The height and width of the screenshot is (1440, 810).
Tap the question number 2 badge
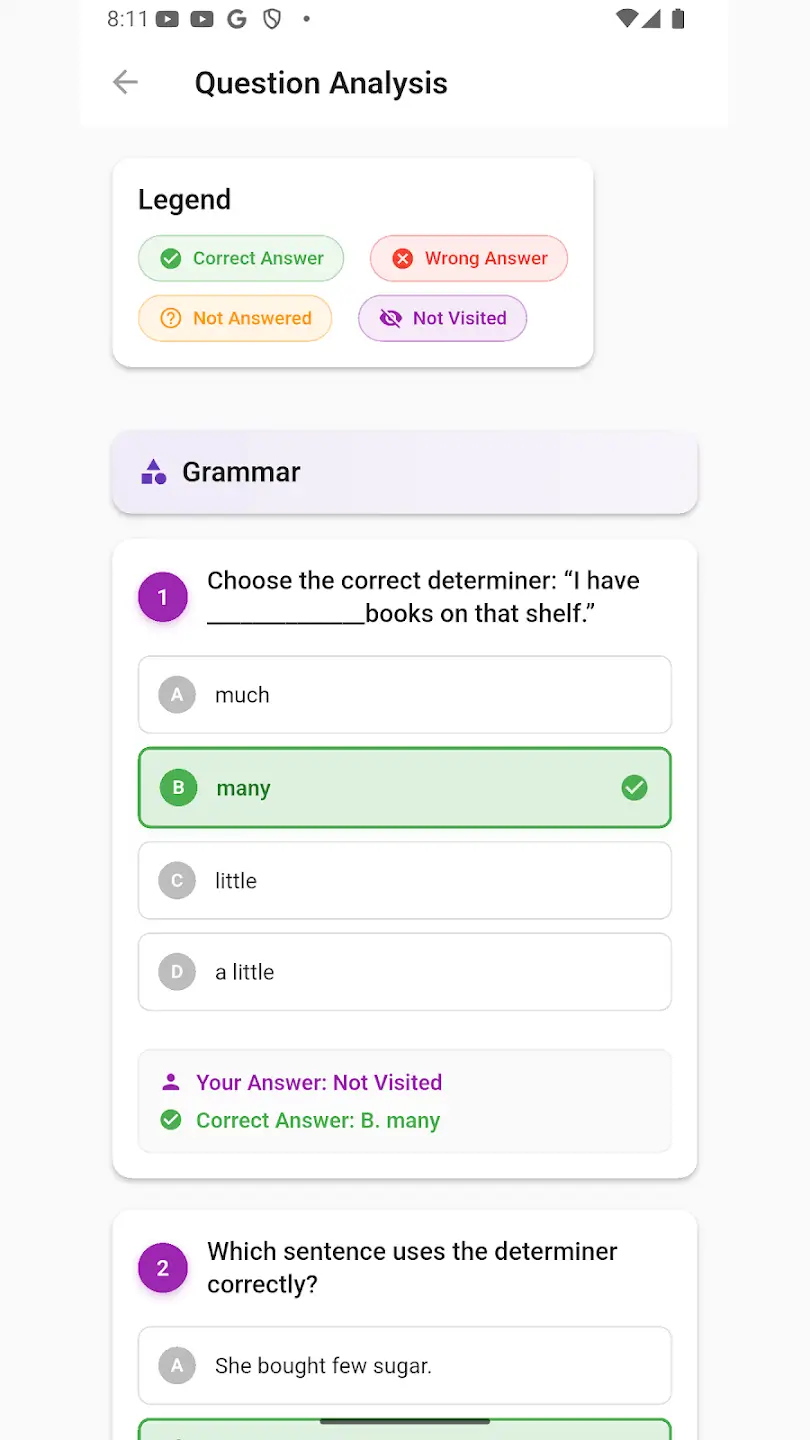[162, 1267]
